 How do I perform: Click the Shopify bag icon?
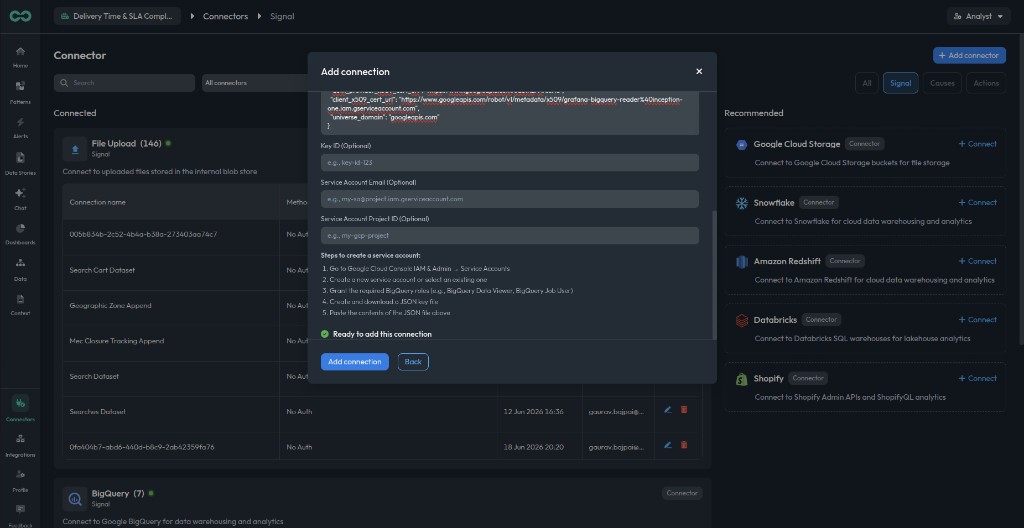[x=741, y=379]
